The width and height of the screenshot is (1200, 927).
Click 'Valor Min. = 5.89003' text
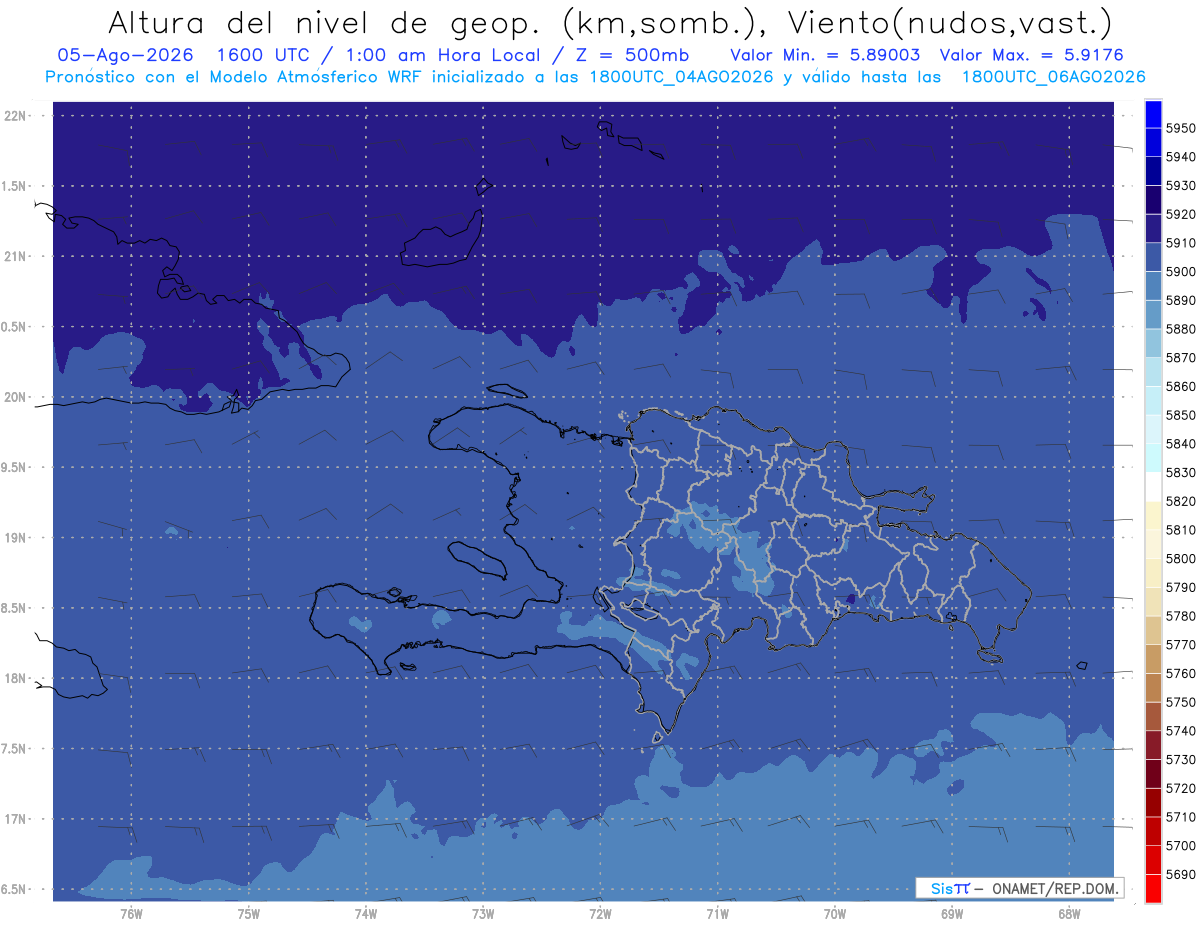825,55
